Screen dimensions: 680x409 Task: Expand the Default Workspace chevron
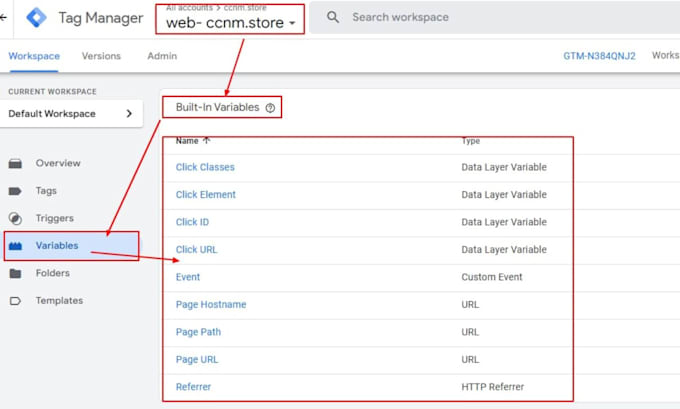tap(129, 114)
